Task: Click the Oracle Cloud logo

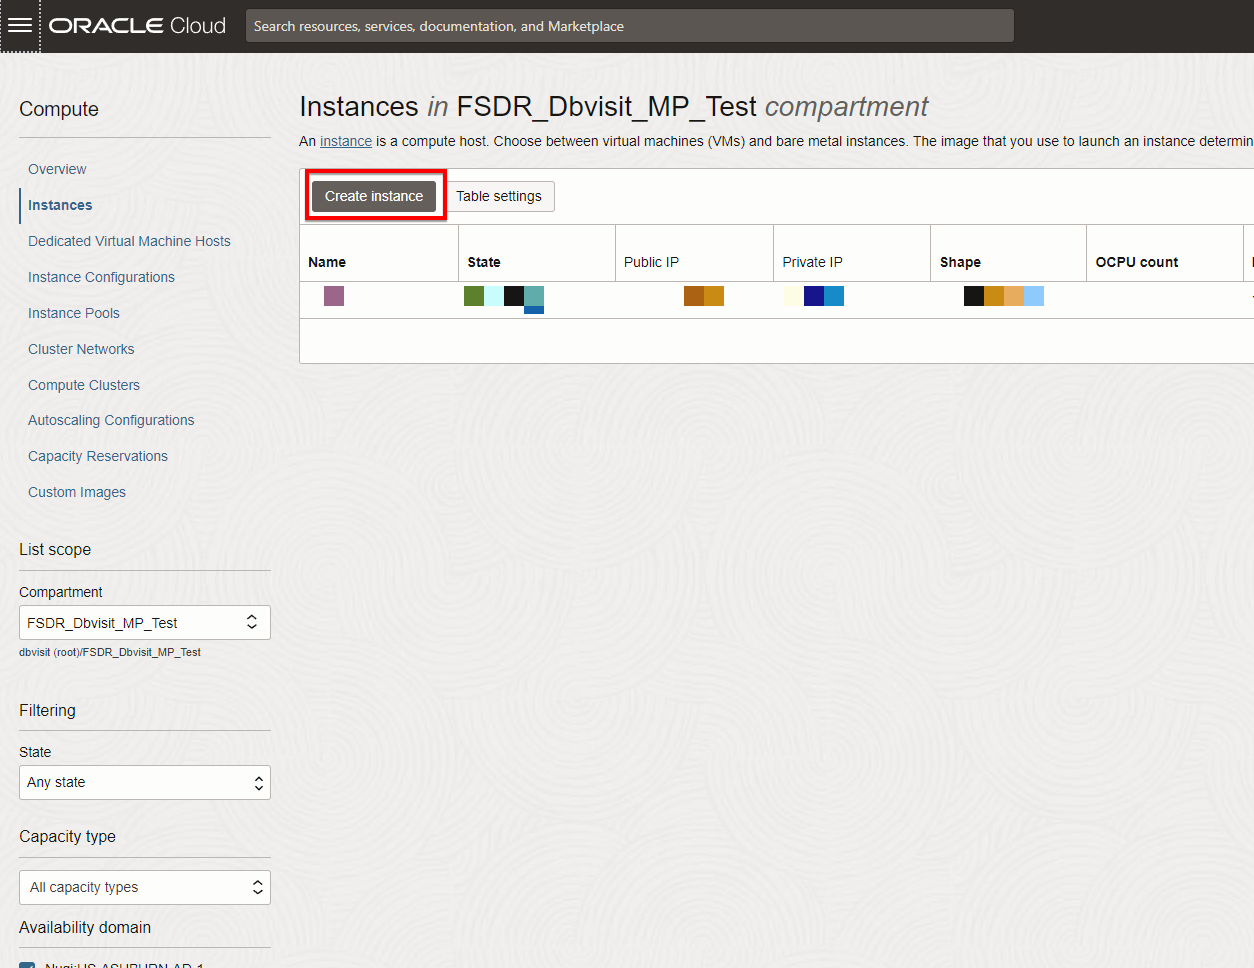Action: (138, 26)
